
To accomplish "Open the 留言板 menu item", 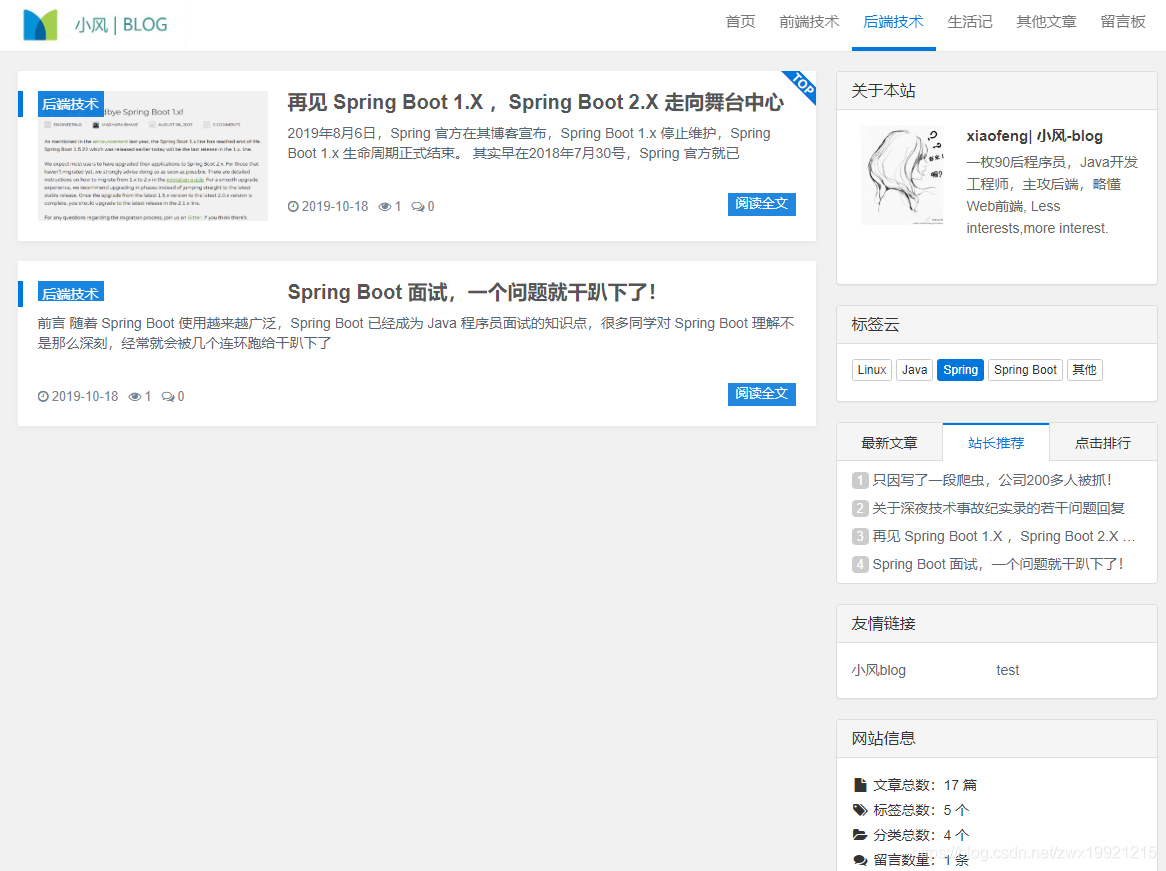I will (1122, 20).
